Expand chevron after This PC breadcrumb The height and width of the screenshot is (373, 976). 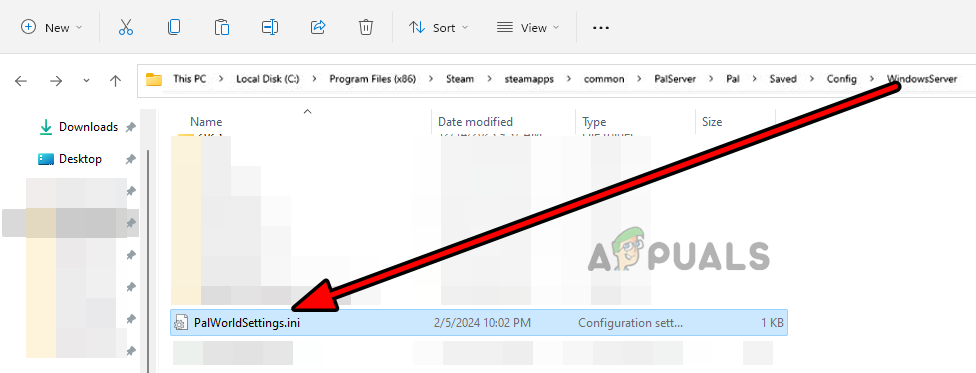pos(220,79)
